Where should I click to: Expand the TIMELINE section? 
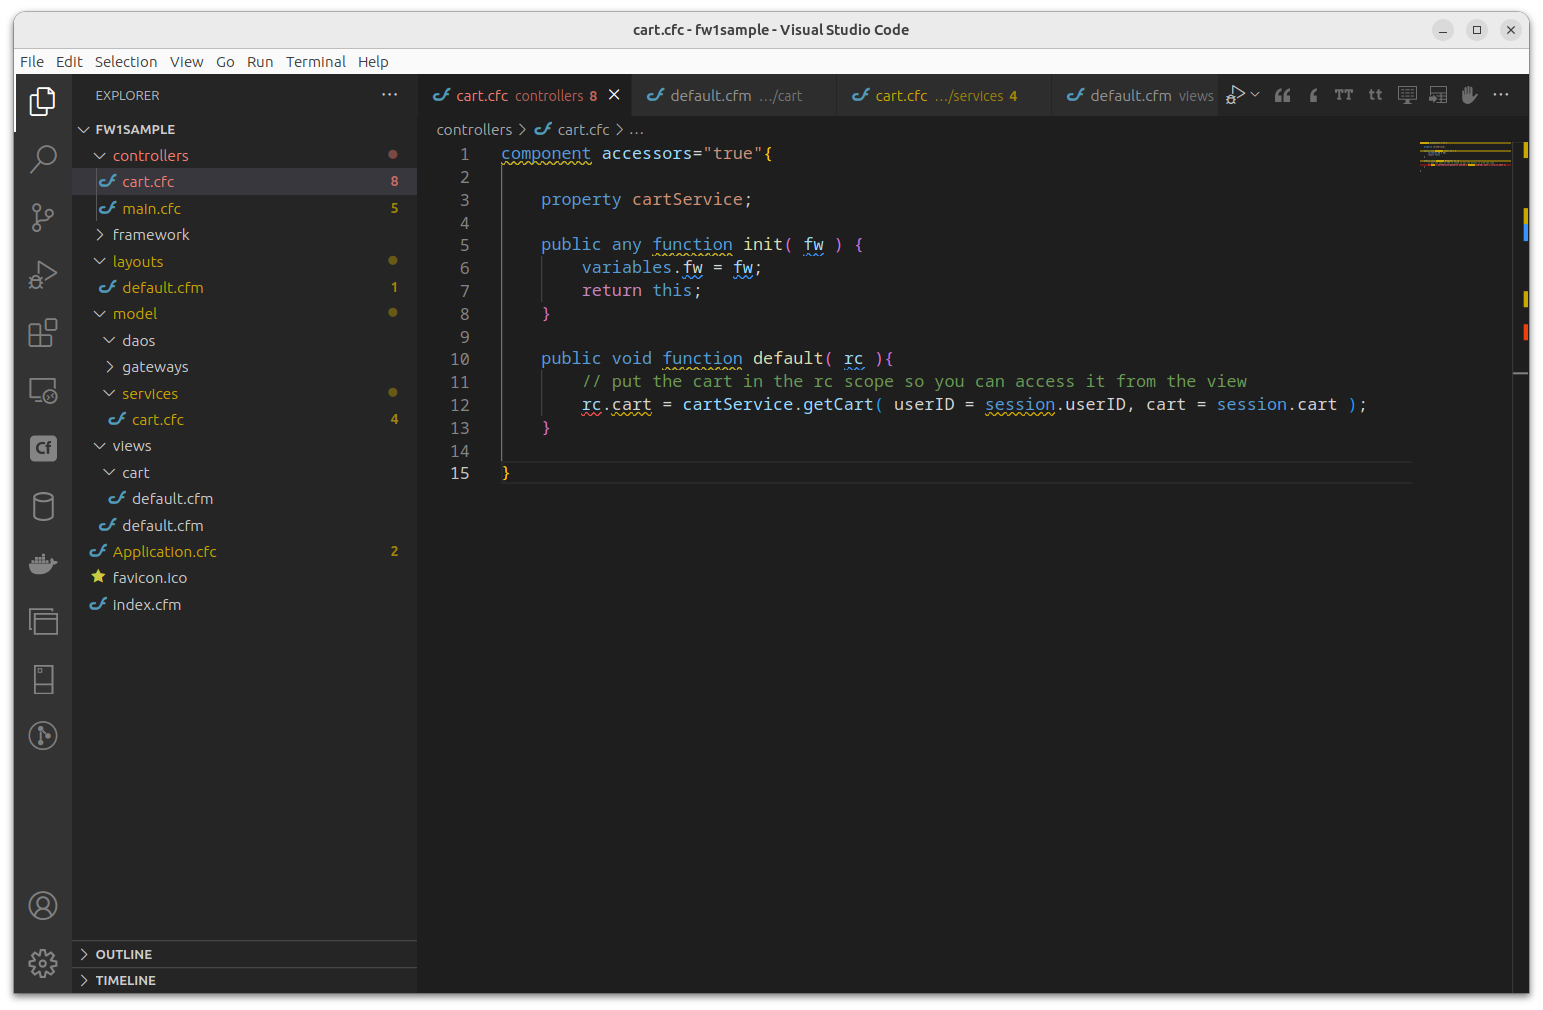84,981
